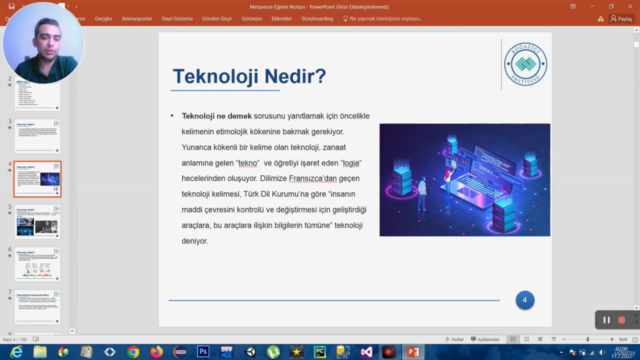
Task: Click the editor scrollbar down arrow
Action: [x=636, y=308]
